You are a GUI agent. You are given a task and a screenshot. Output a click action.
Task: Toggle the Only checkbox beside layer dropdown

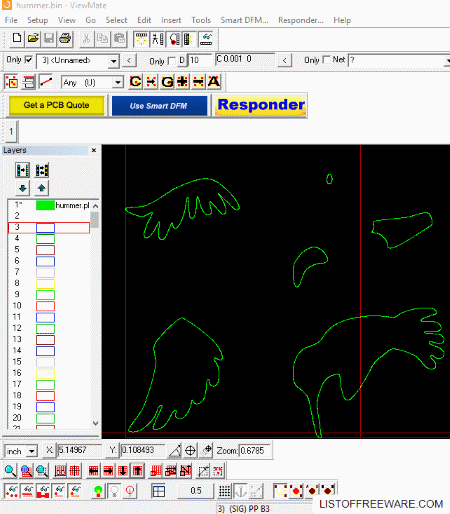coord(29,60)
